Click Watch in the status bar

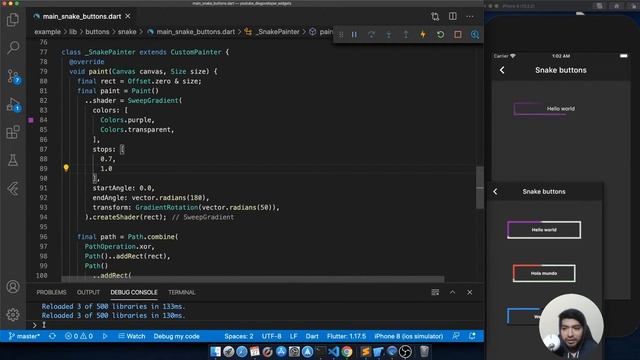coord(131,336)
